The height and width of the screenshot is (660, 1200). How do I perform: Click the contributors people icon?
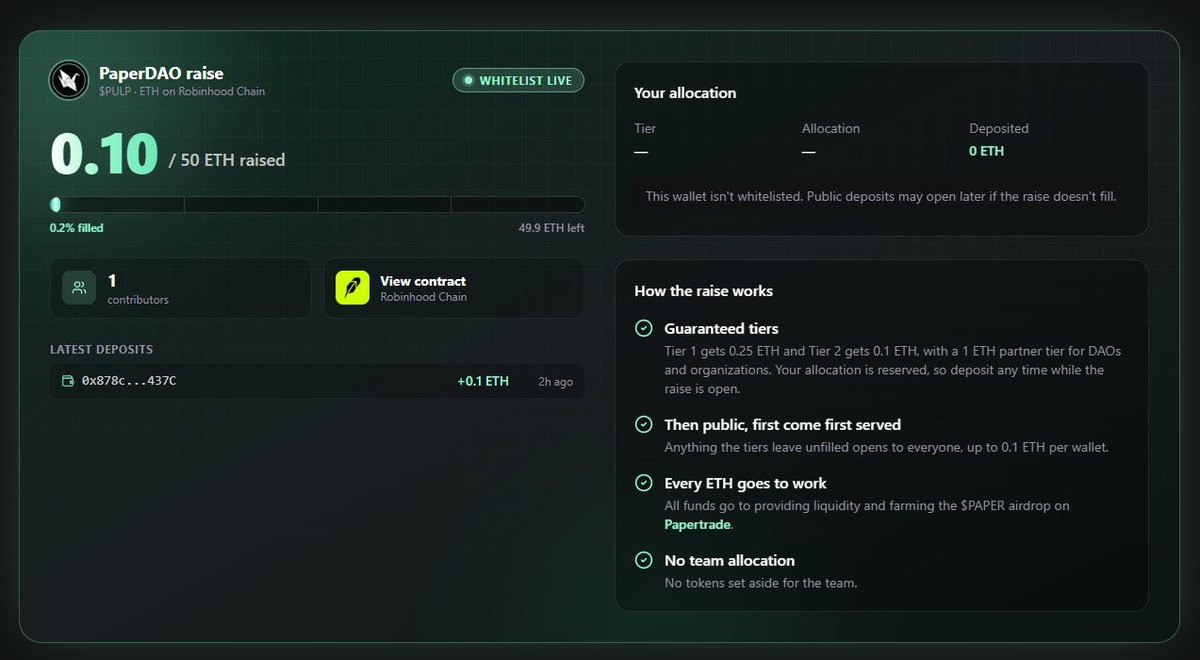78,288
